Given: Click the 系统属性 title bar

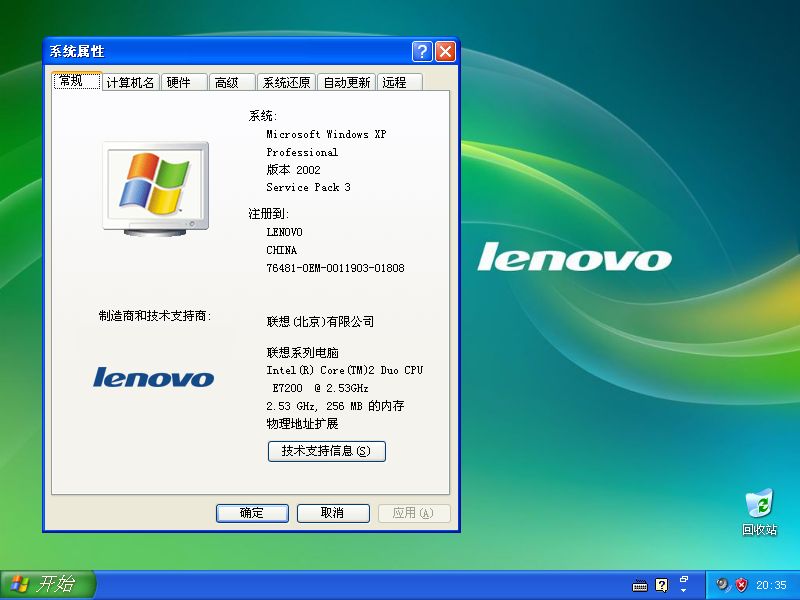Looking at the screenshot, I should [230, 52].
